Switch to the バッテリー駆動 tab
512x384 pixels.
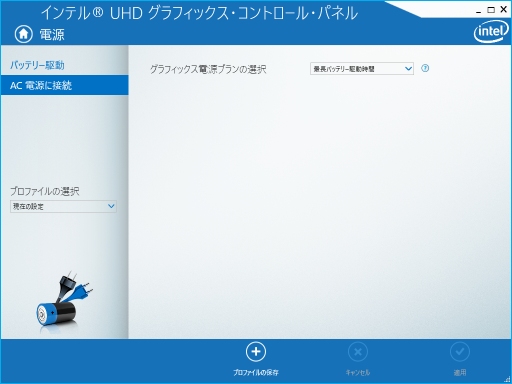[37, 65]
